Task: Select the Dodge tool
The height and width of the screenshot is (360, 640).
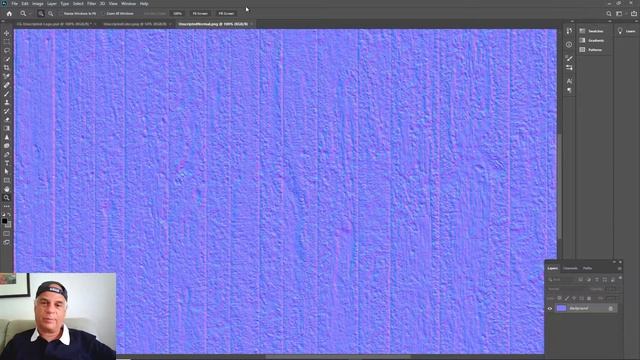Action: coord(7,146)
